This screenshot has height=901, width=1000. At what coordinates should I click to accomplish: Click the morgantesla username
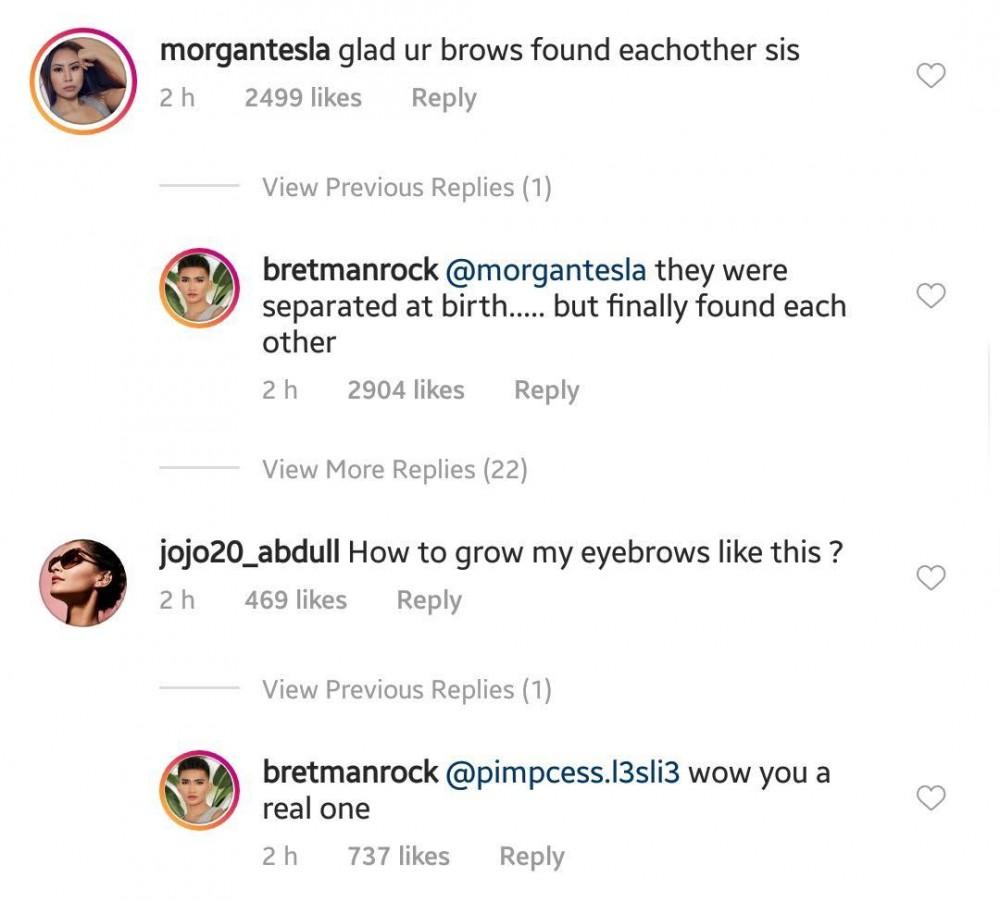coord(244,50)
